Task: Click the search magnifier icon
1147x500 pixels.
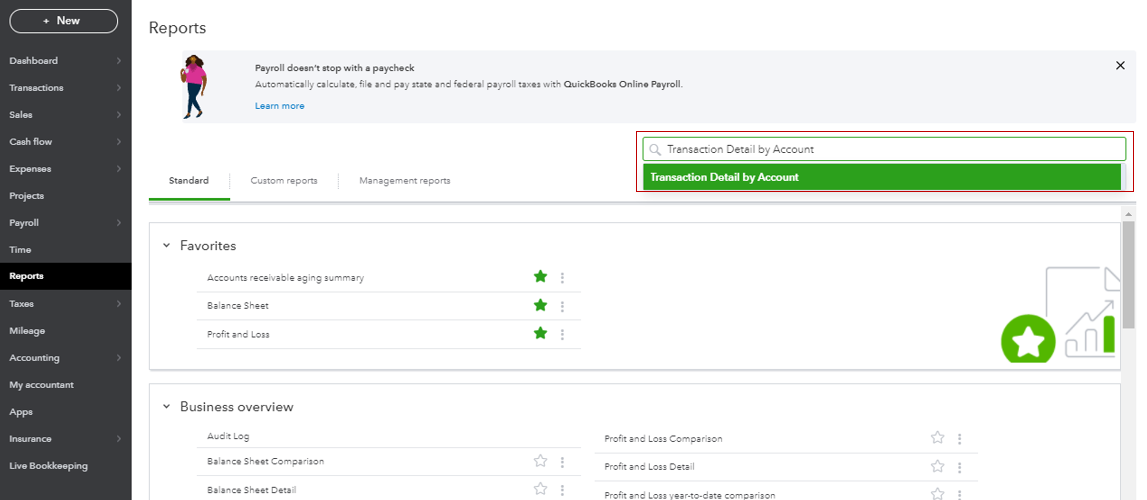Action: 655,150
